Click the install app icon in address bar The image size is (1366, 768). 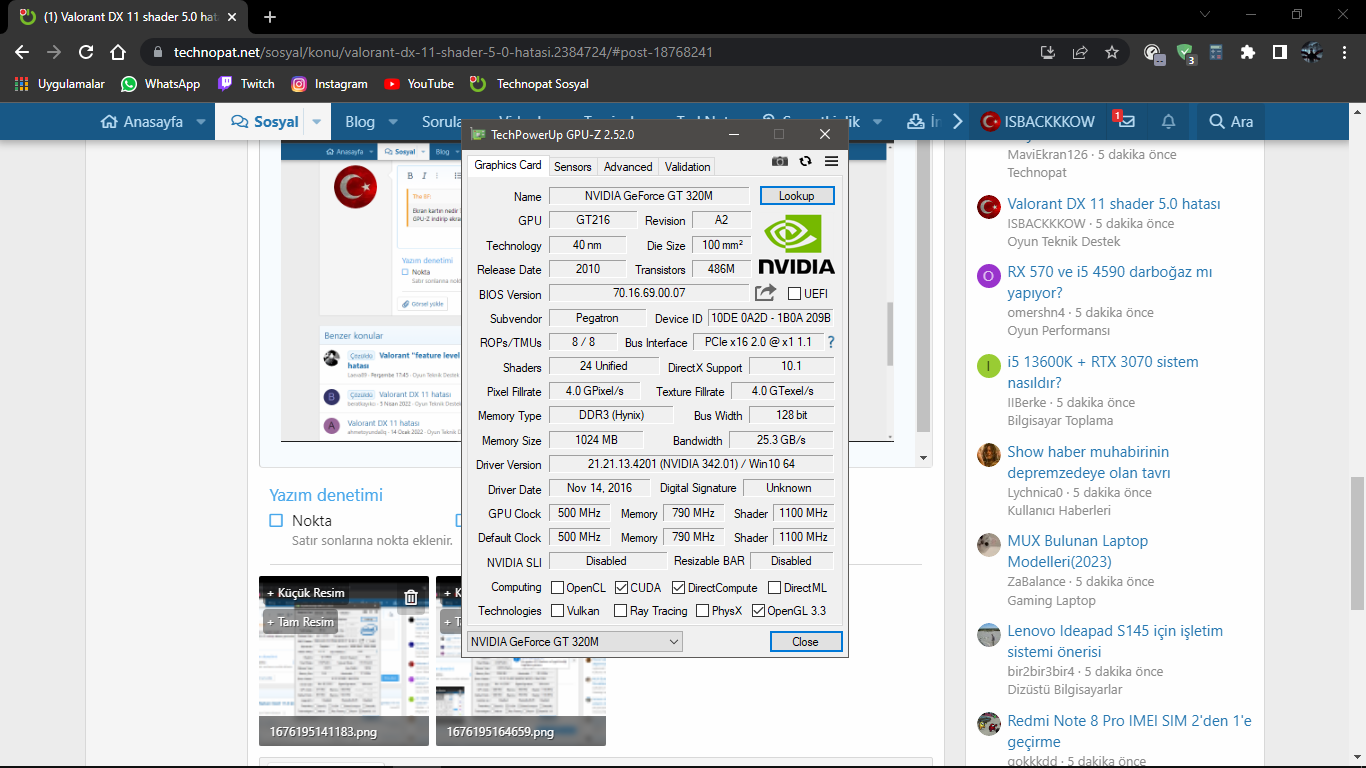tap(1048, 52)
